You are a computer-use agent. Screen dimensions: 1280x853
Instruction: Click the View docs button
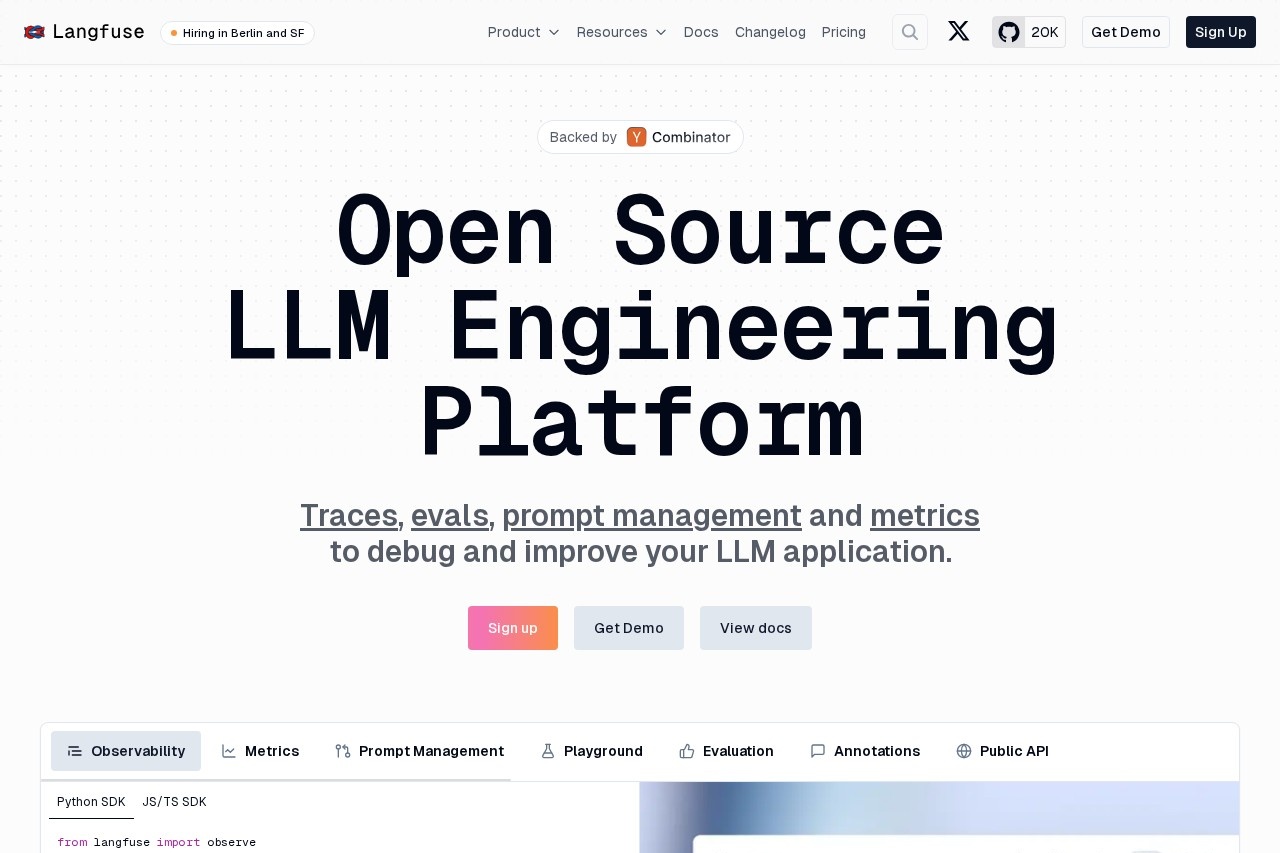click(755, 628)
